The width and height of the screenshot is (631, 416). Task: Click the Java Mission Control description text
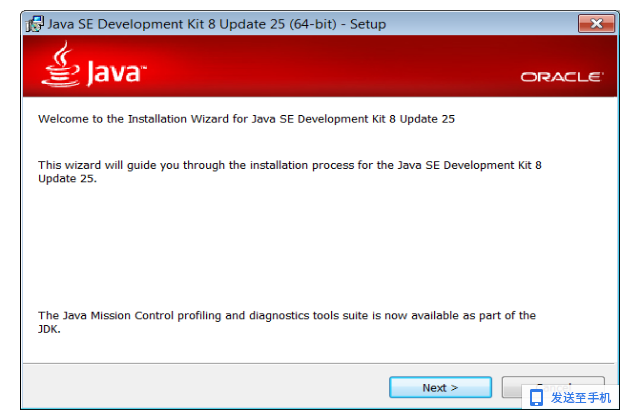[287, 322]
